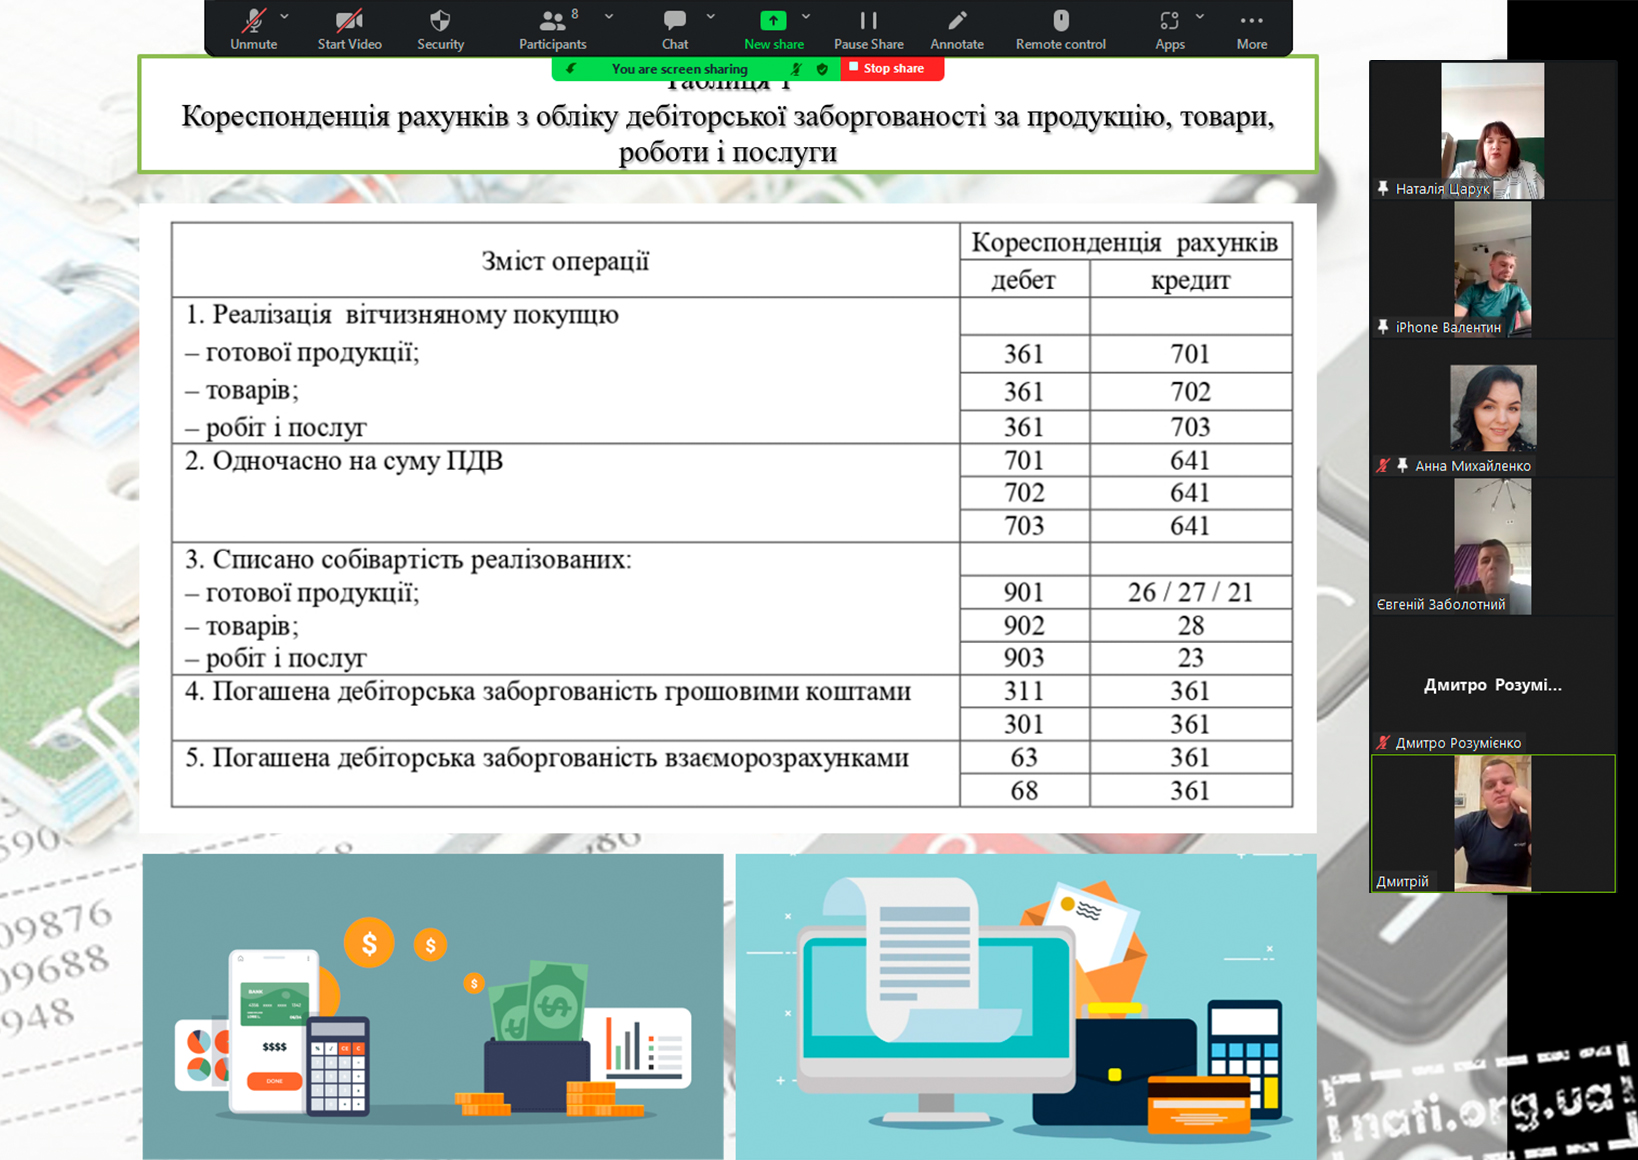Click debit cell "301"

1024,724
